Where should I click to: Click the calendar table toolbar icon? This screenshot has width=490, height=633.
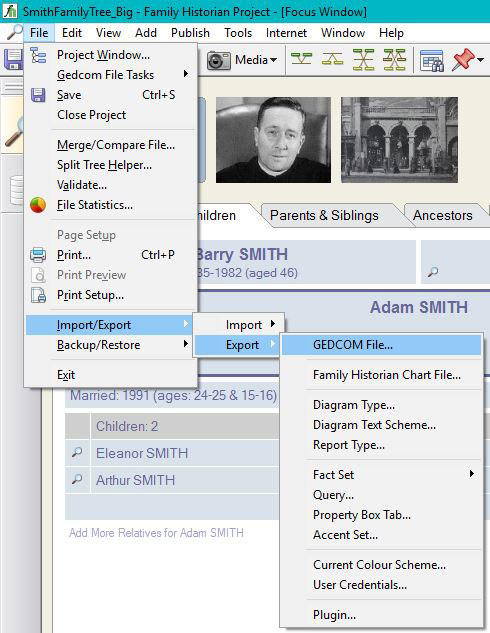point(431,61)
